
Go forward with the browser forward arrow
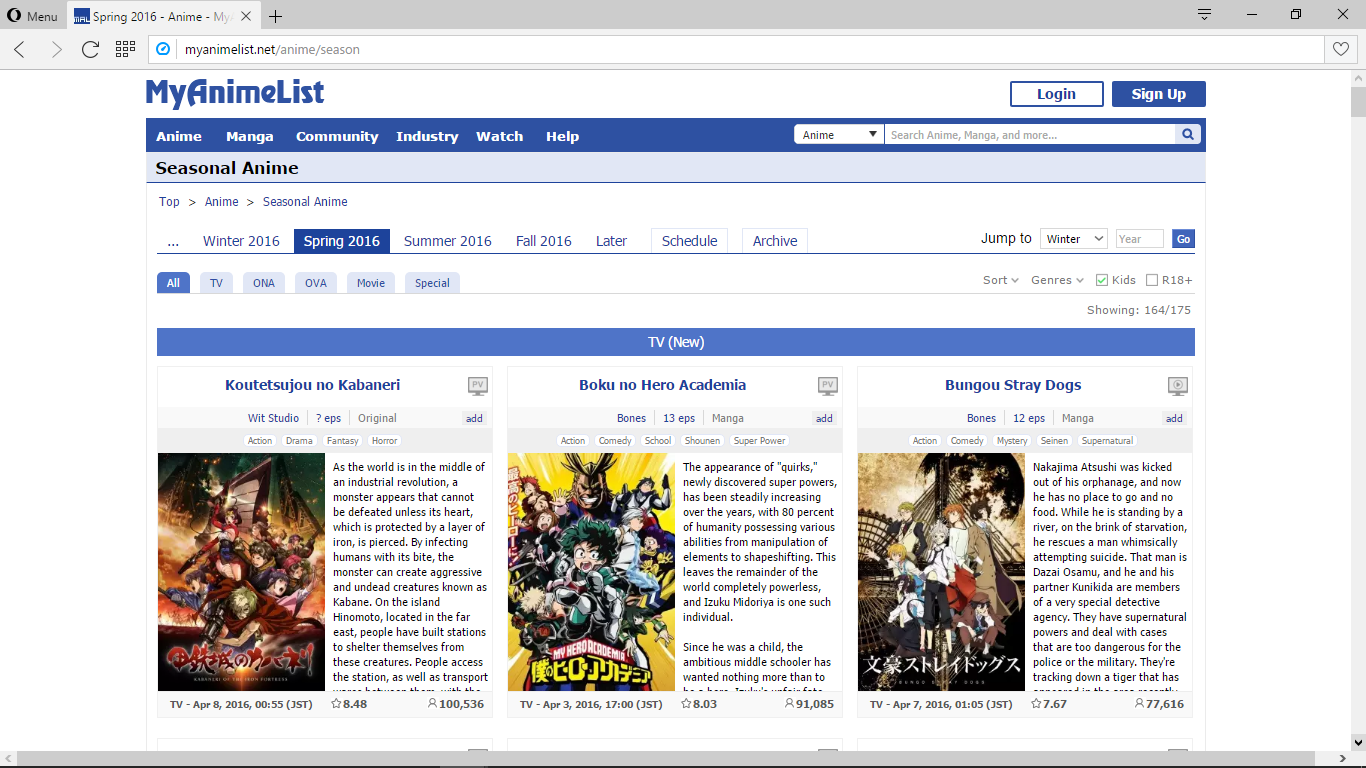click(x=55, y=49)
